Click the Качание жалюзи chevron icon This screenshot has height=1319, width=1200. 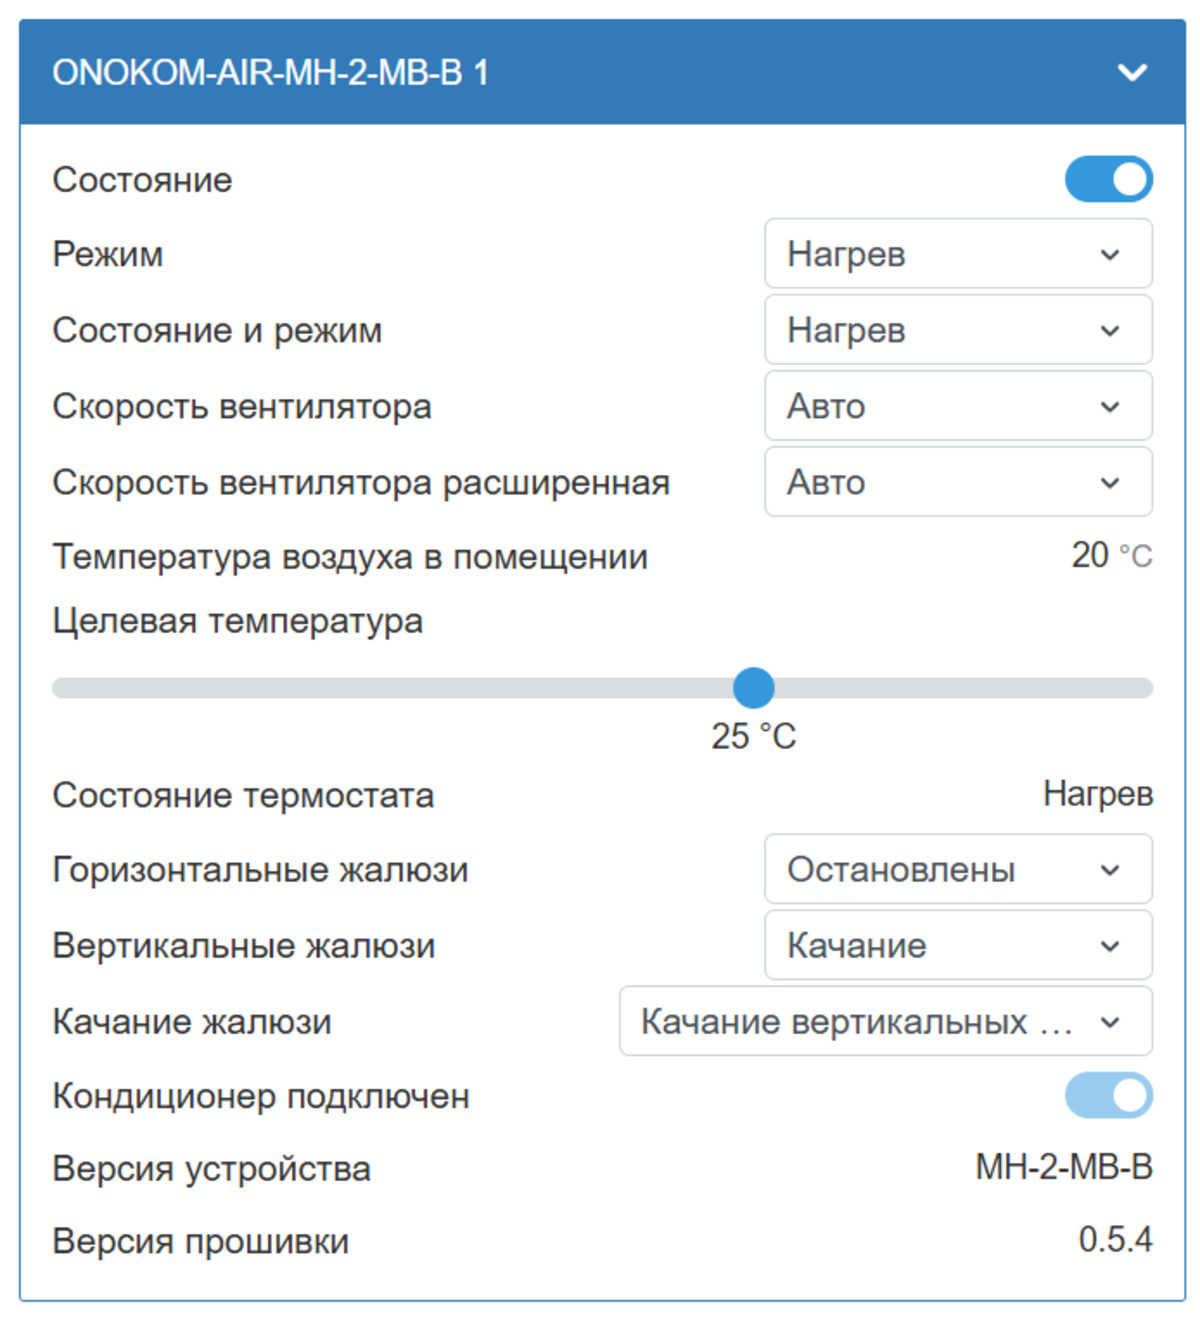[x=1108, y=1022]
